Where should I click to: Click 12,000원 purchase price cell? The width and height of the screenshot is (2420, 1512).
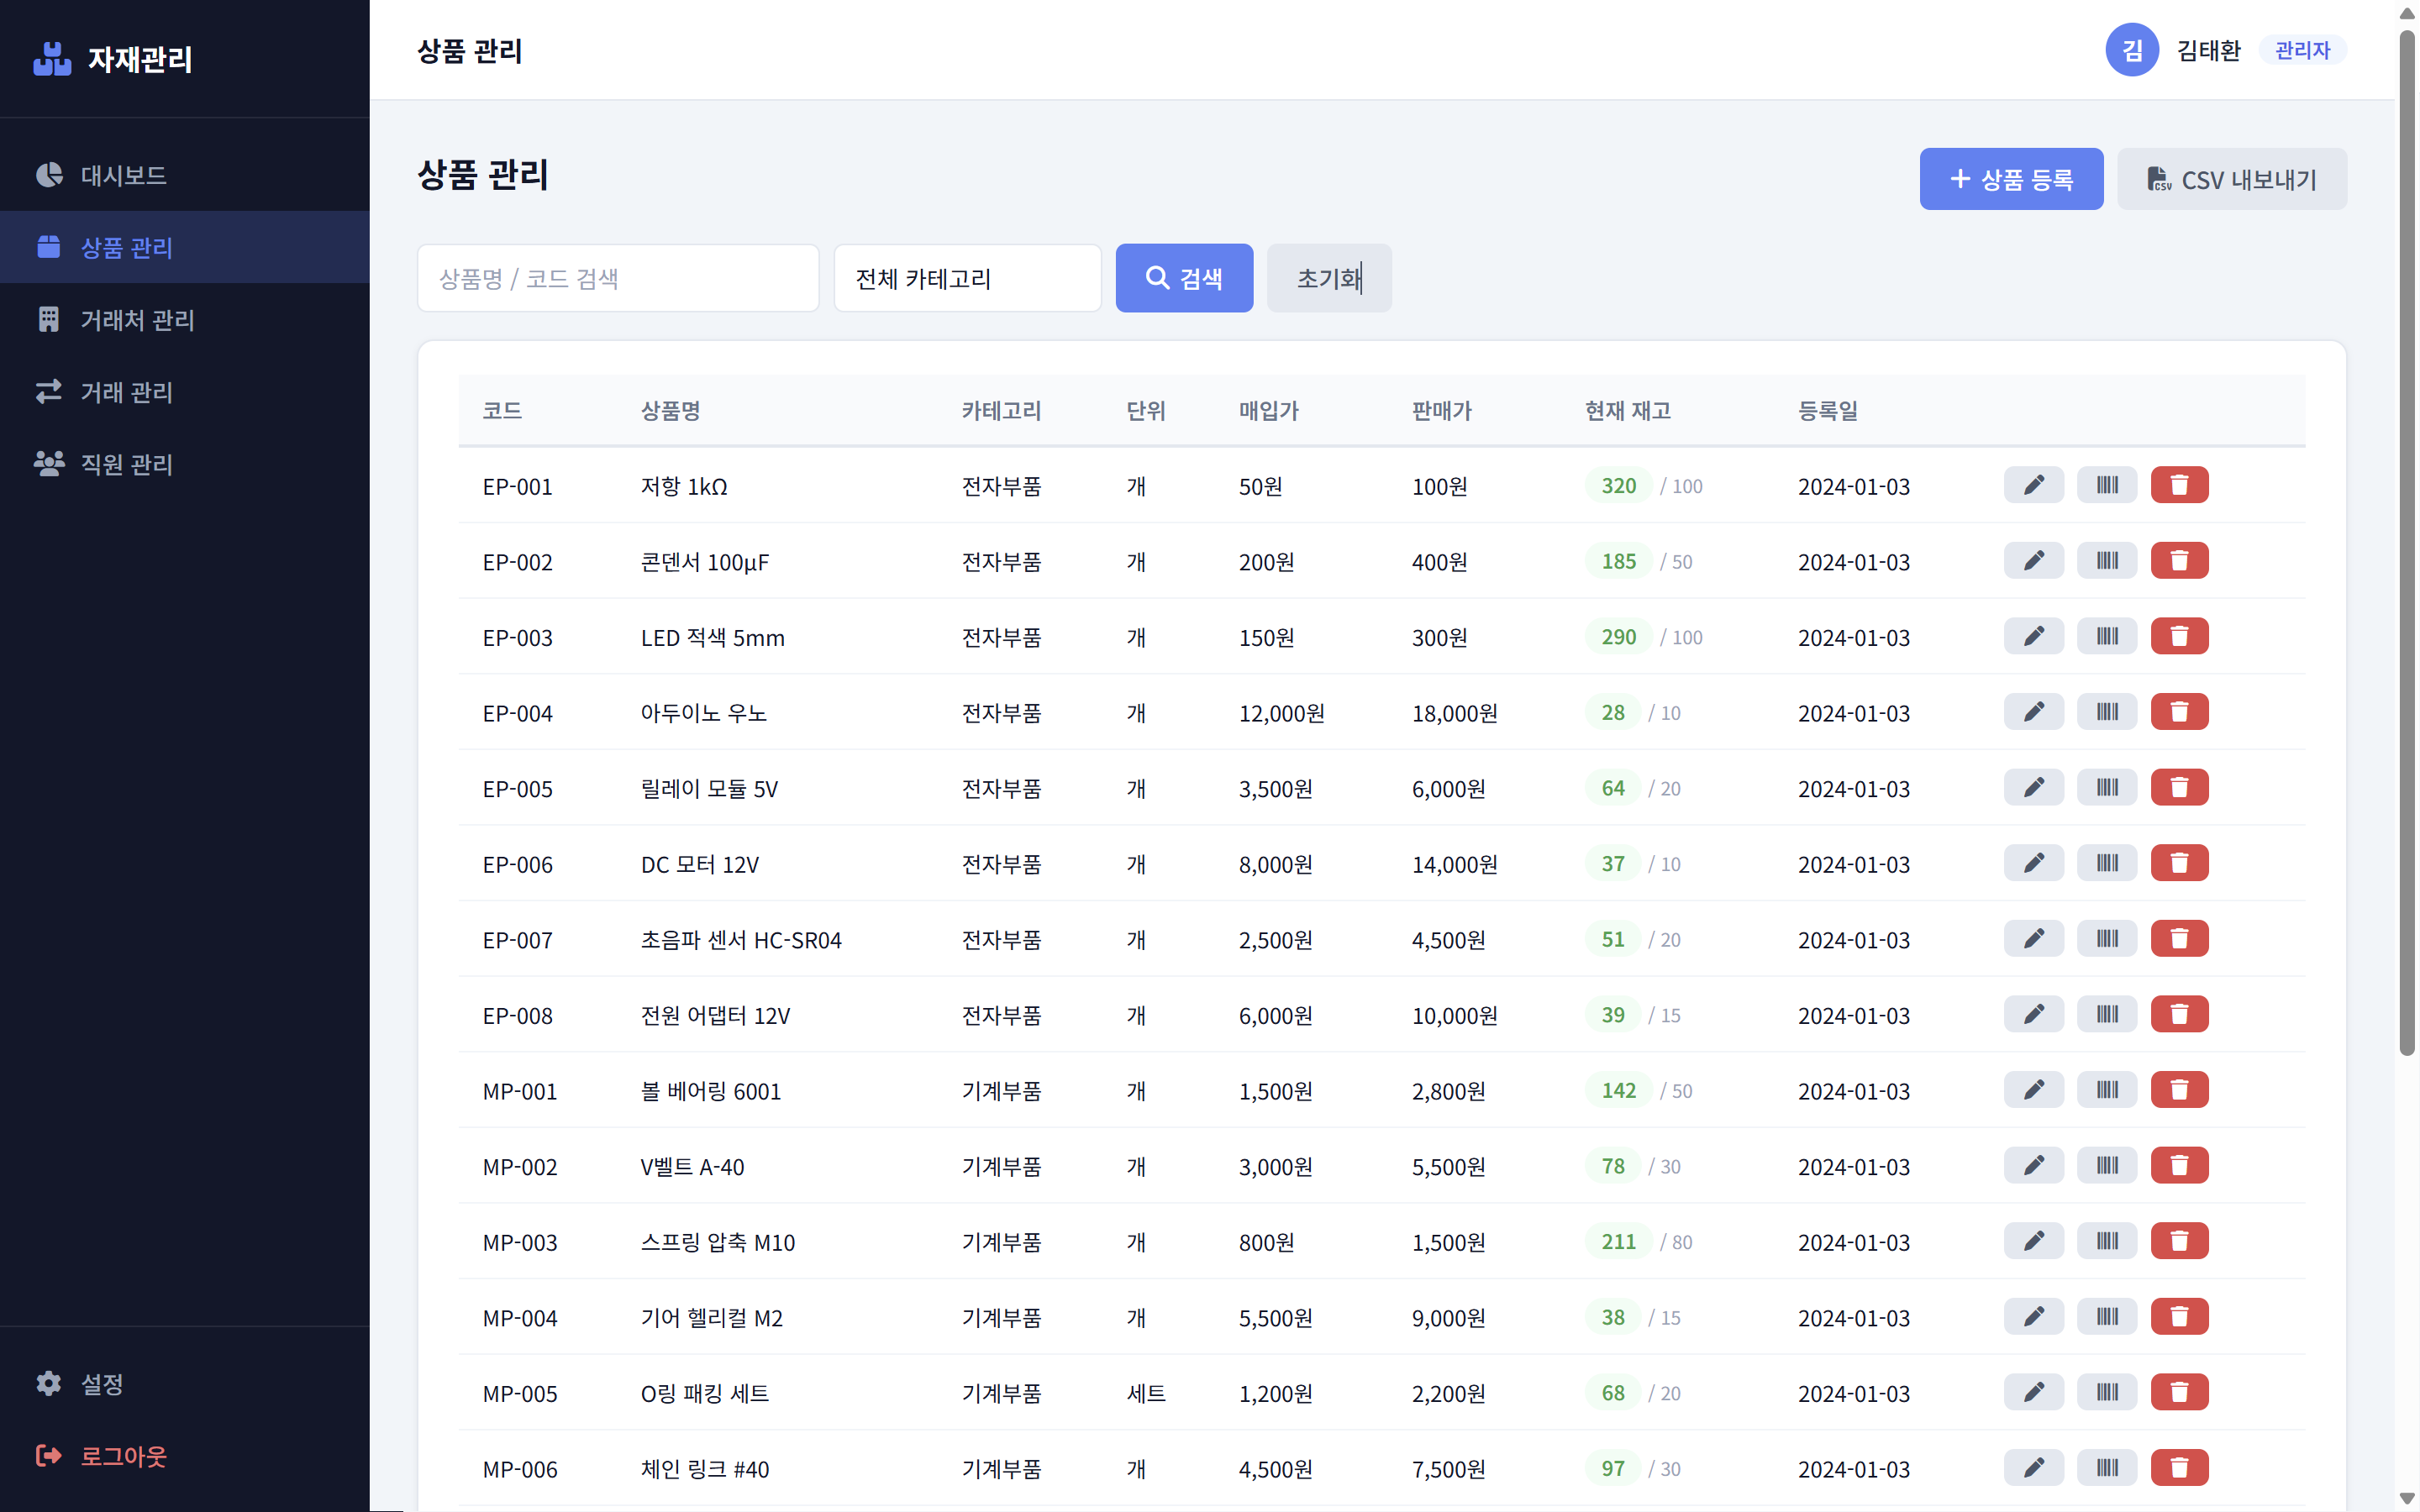[1281, 713]
